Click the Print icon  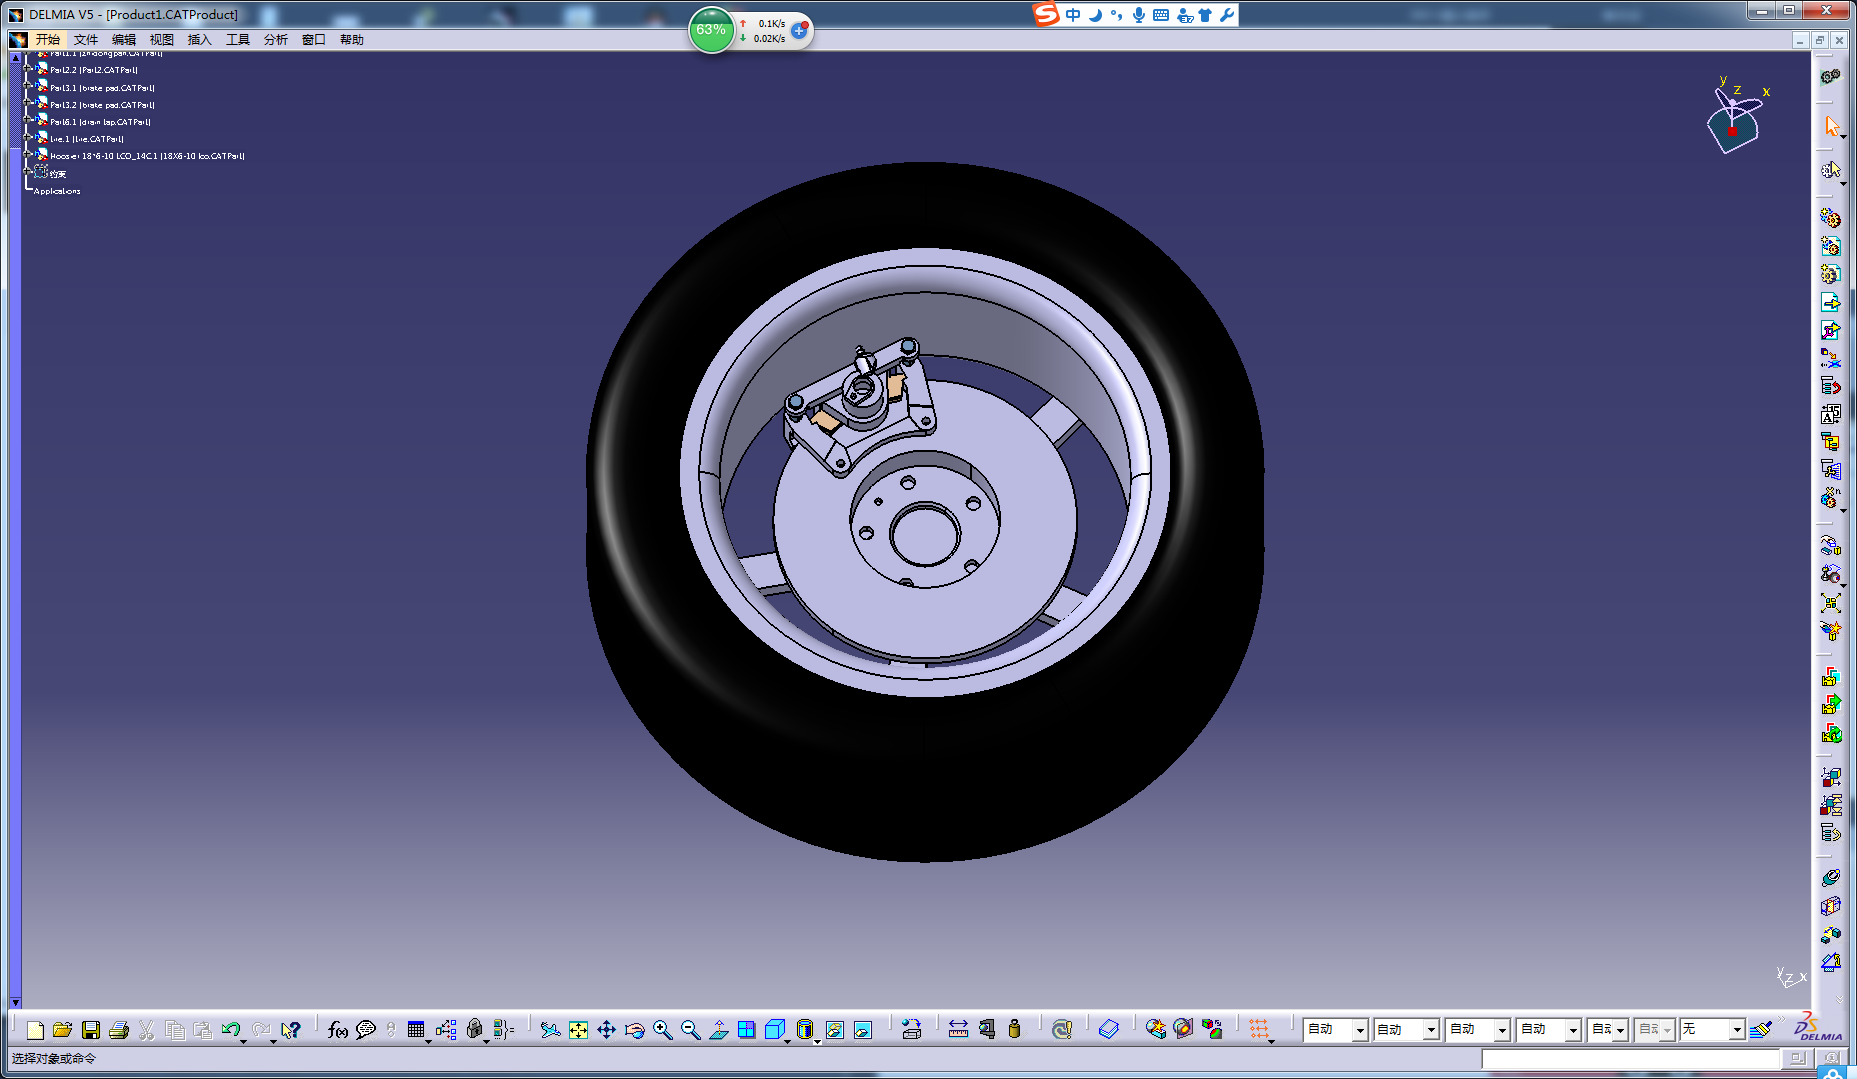pos(118,1029)
